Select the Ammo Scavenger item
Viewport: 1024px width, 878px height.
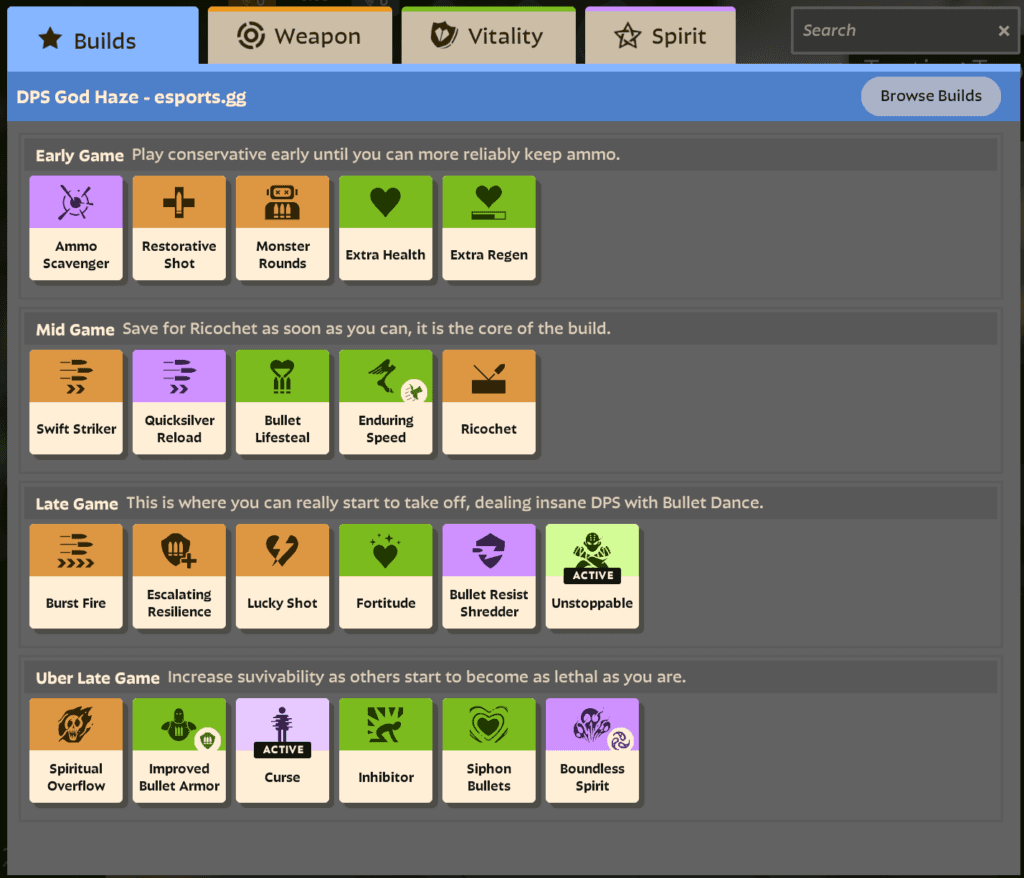point(76,227)
